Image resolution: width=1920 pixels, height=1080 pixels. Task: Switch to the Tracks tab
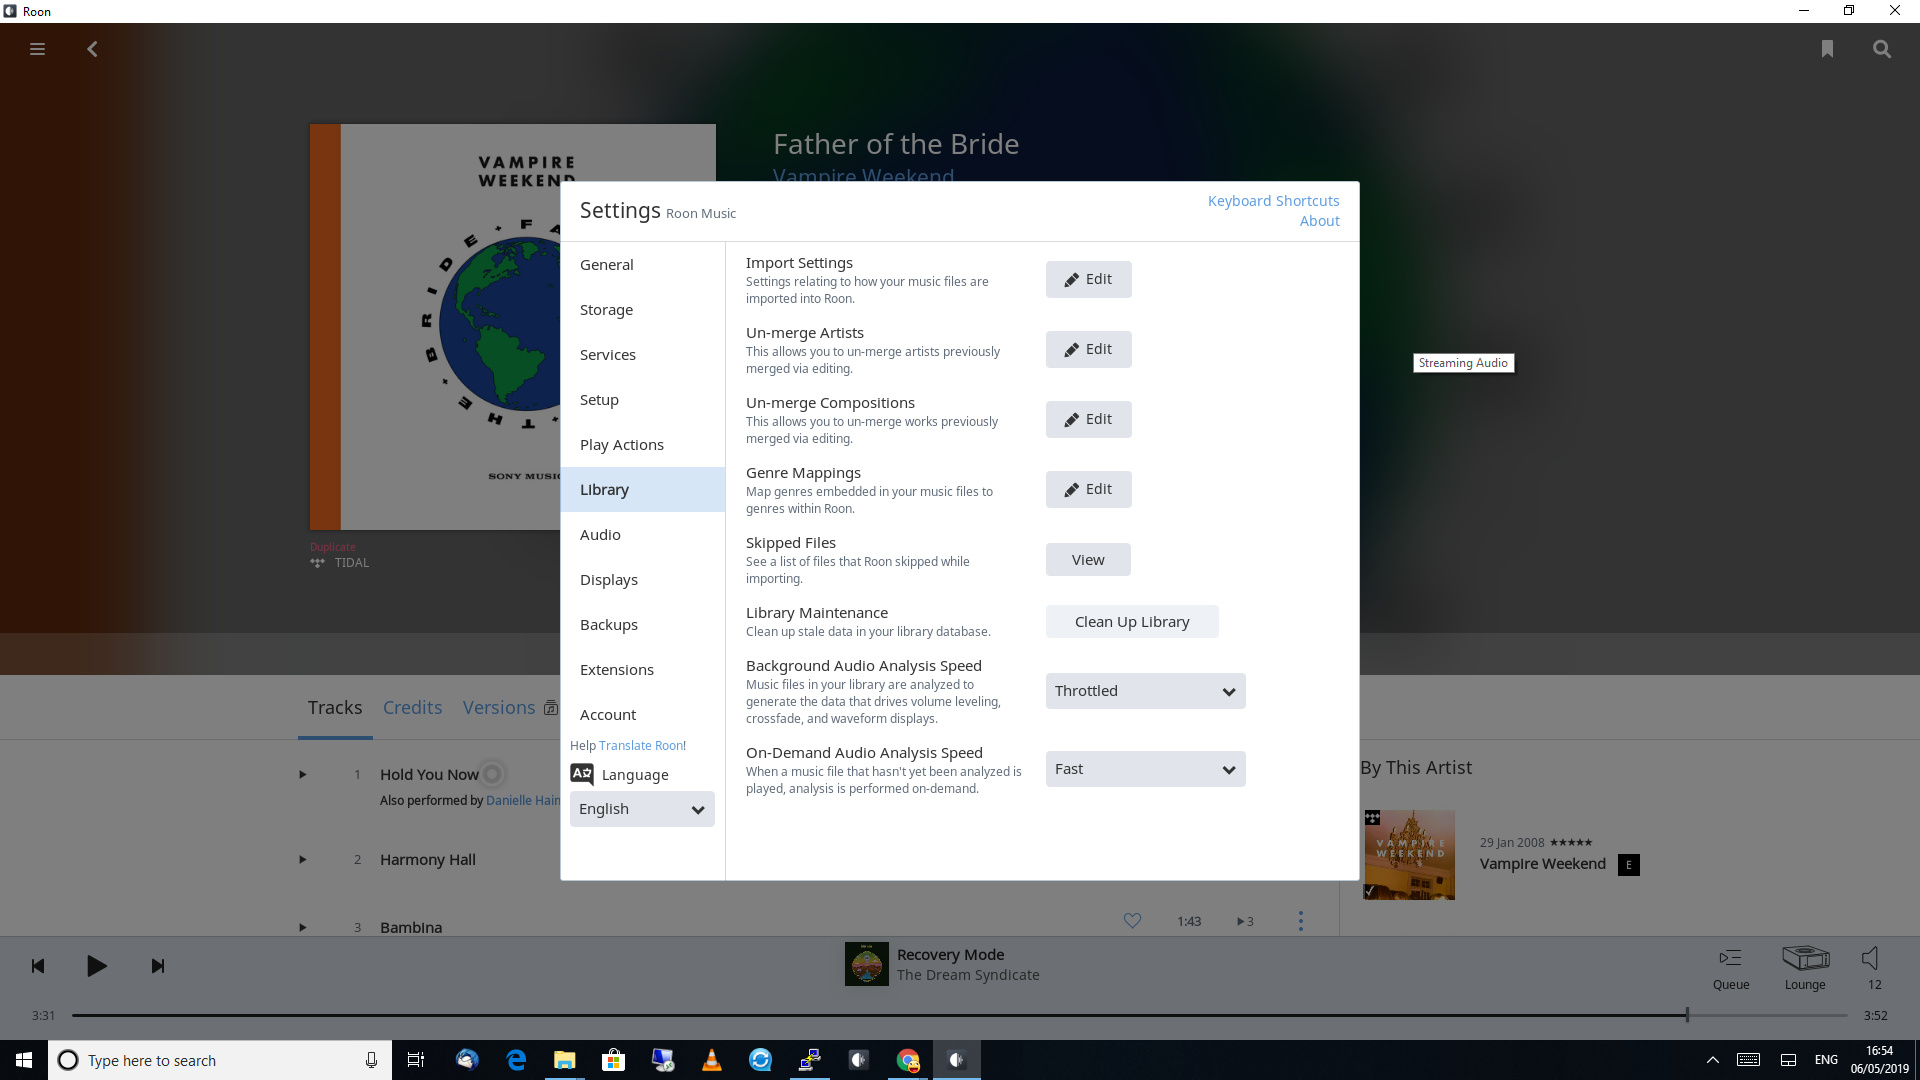point(335,708)
